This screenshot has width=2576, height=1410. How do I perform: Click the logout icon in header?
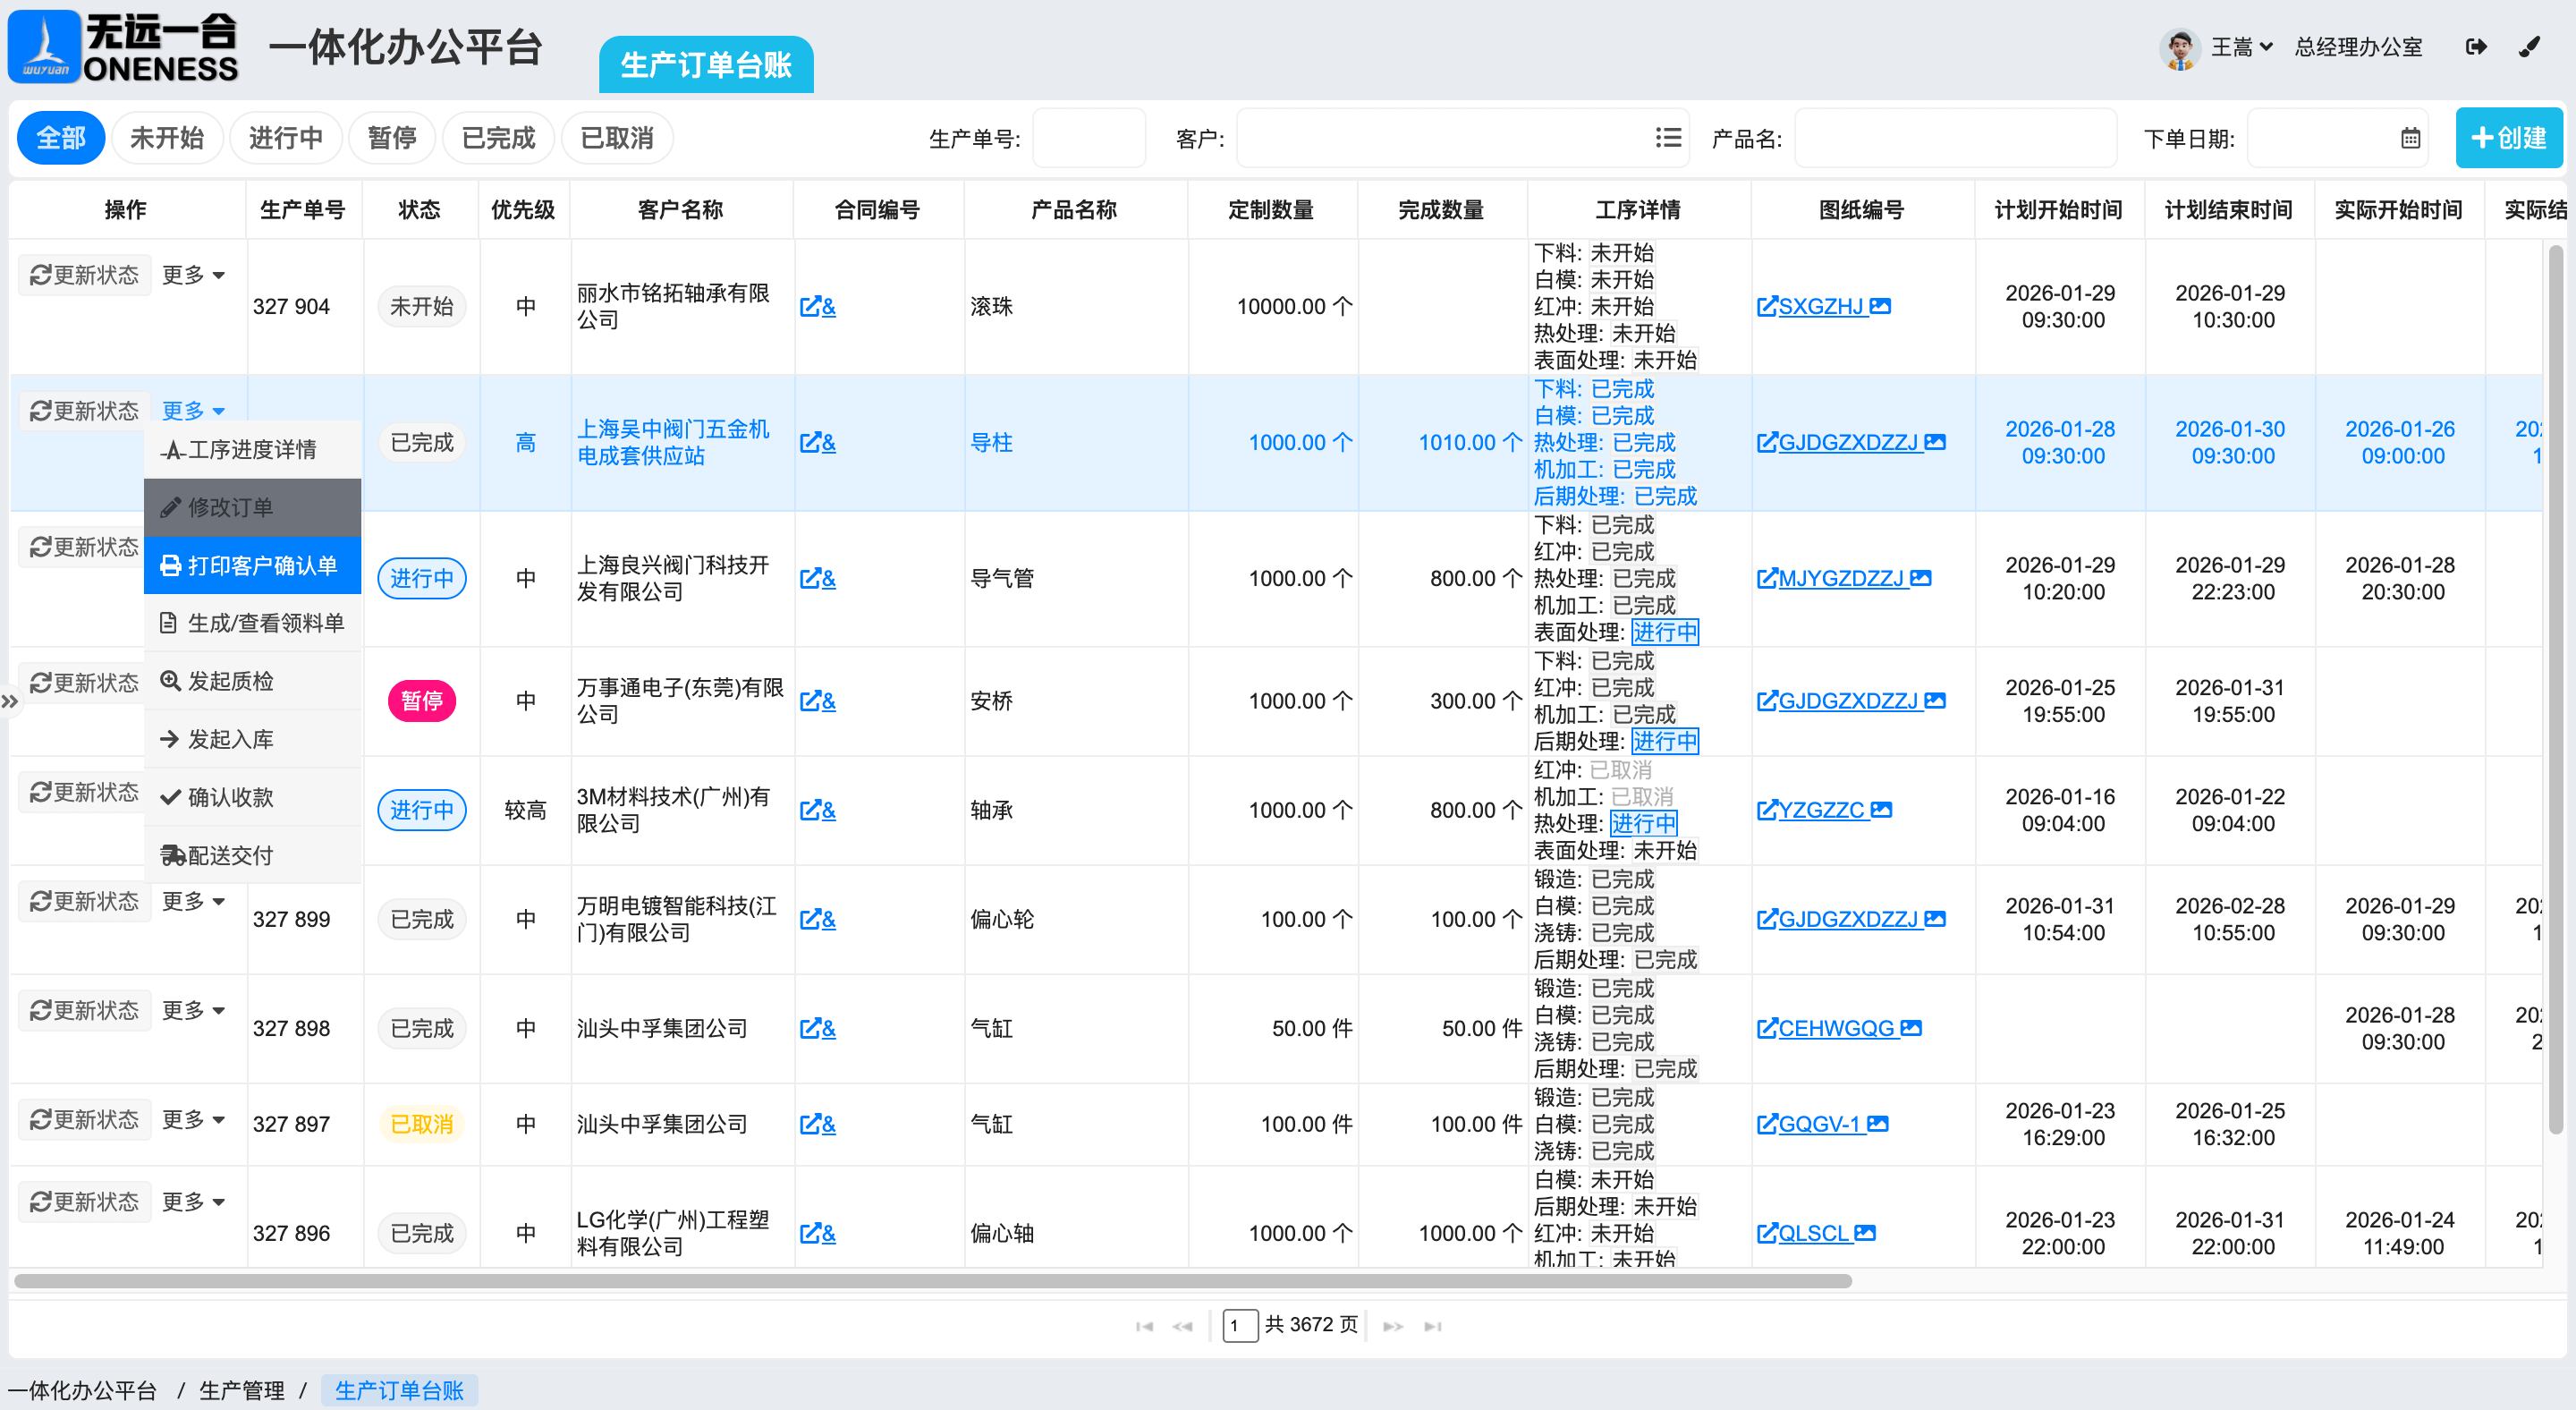(x=2476, y=47)
